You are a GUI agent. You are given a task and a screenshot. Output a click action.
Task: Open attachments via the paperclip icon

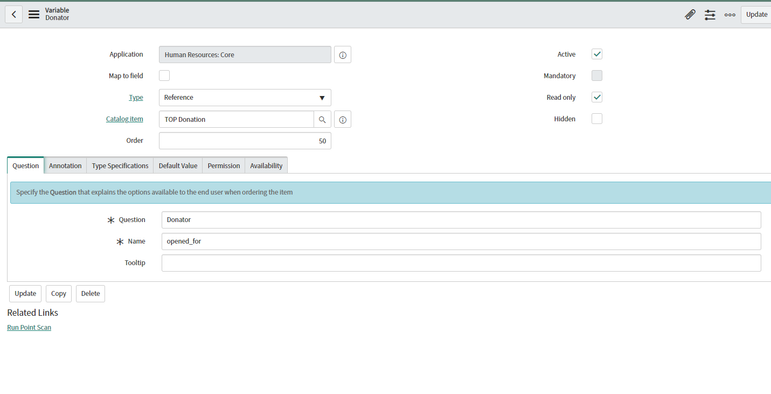coord(690,15)
